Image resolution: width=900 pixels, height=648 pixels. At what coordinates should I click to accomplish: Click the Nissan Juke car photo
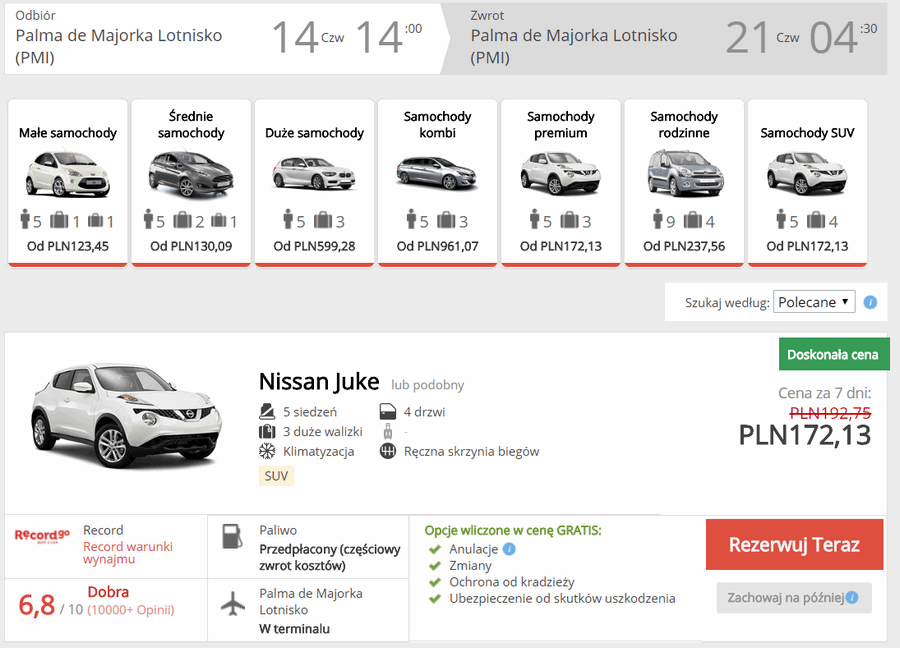tap(126, 414)
